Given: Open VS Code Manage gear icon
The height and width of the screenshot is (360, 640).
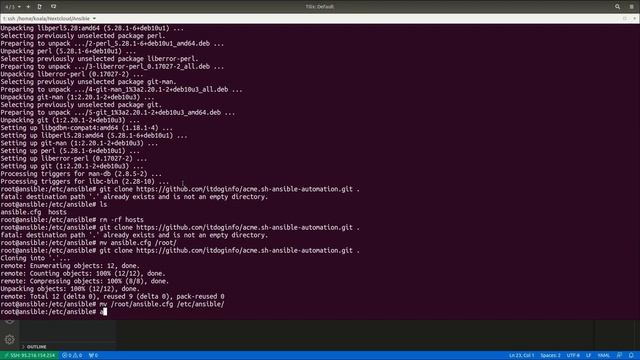Looking at the screenshot, I should (x=9, y=339).
